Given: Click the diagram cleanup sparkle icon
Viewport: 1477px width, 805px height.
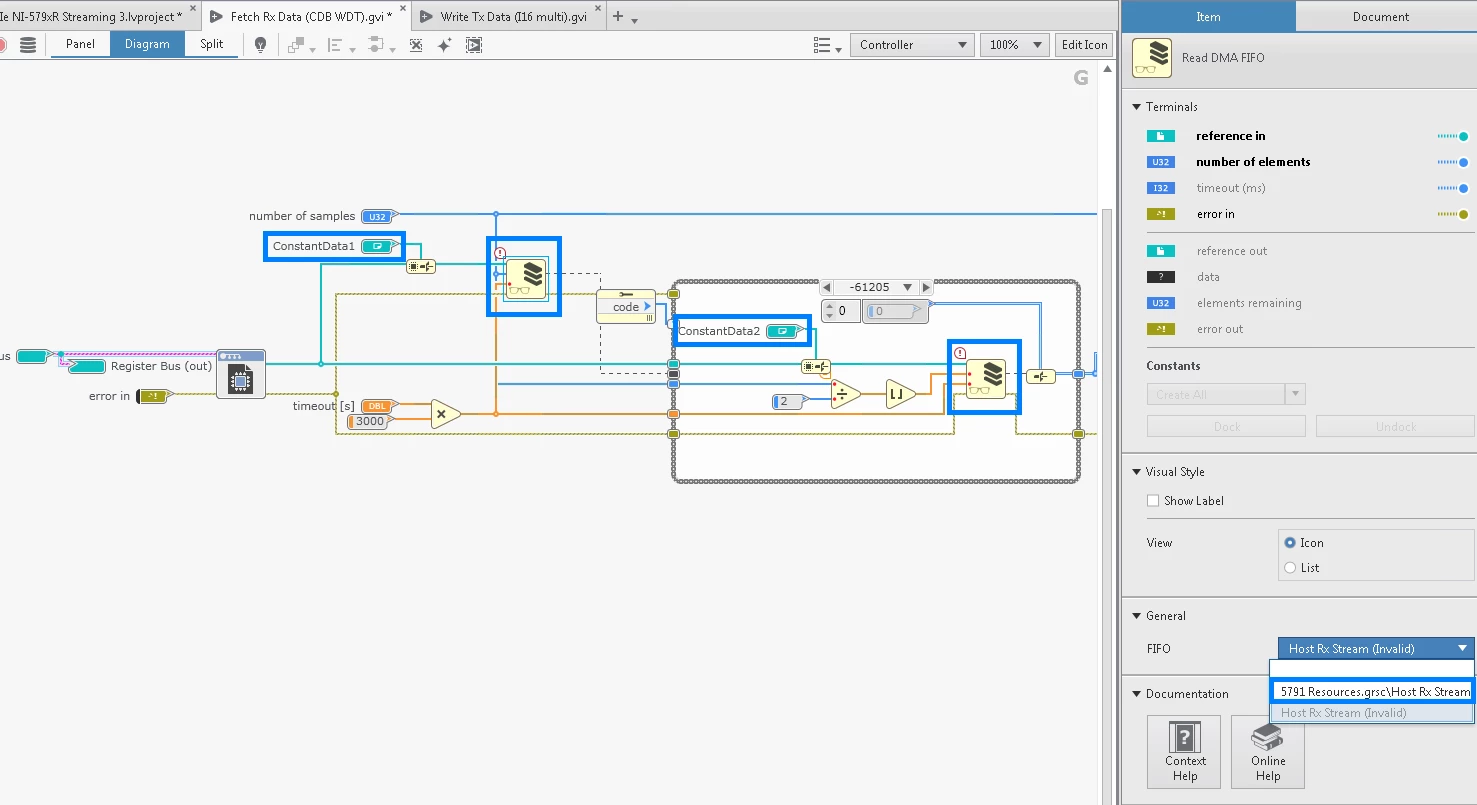Looking at the screenshot, I should tap(444, 45).
